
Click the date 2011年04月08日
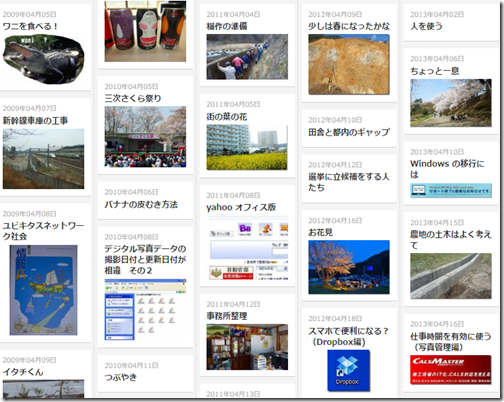point(233,195)
